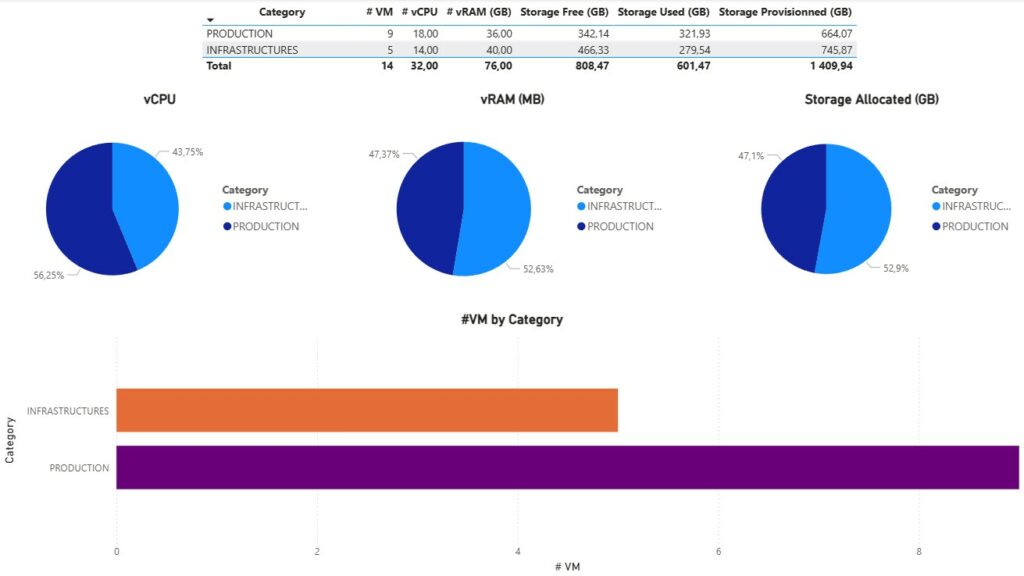
Task: Sort table by # vCPU column header
Action: point(419,12)
